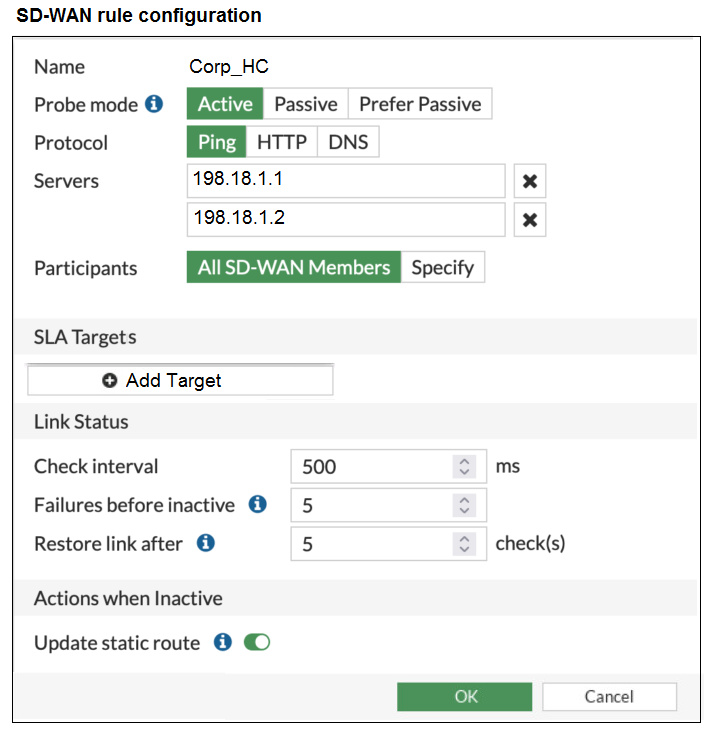The height and width of the screenshot is (731, 707).
Task: Adjust the Restore link after stepper
Action: 464,544
